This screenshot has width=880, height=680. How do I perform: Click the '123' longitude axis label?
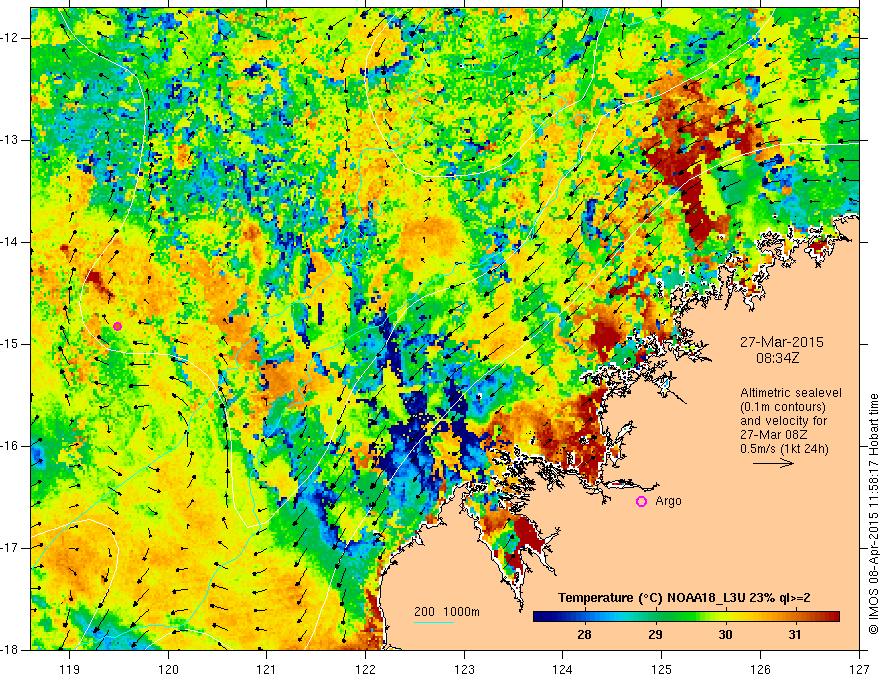464,670
